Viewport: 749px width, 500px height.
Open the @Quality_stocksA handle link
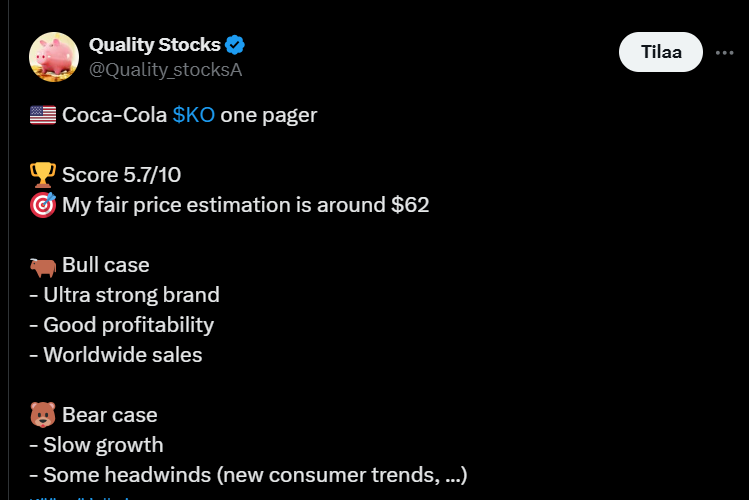point(165,70)
